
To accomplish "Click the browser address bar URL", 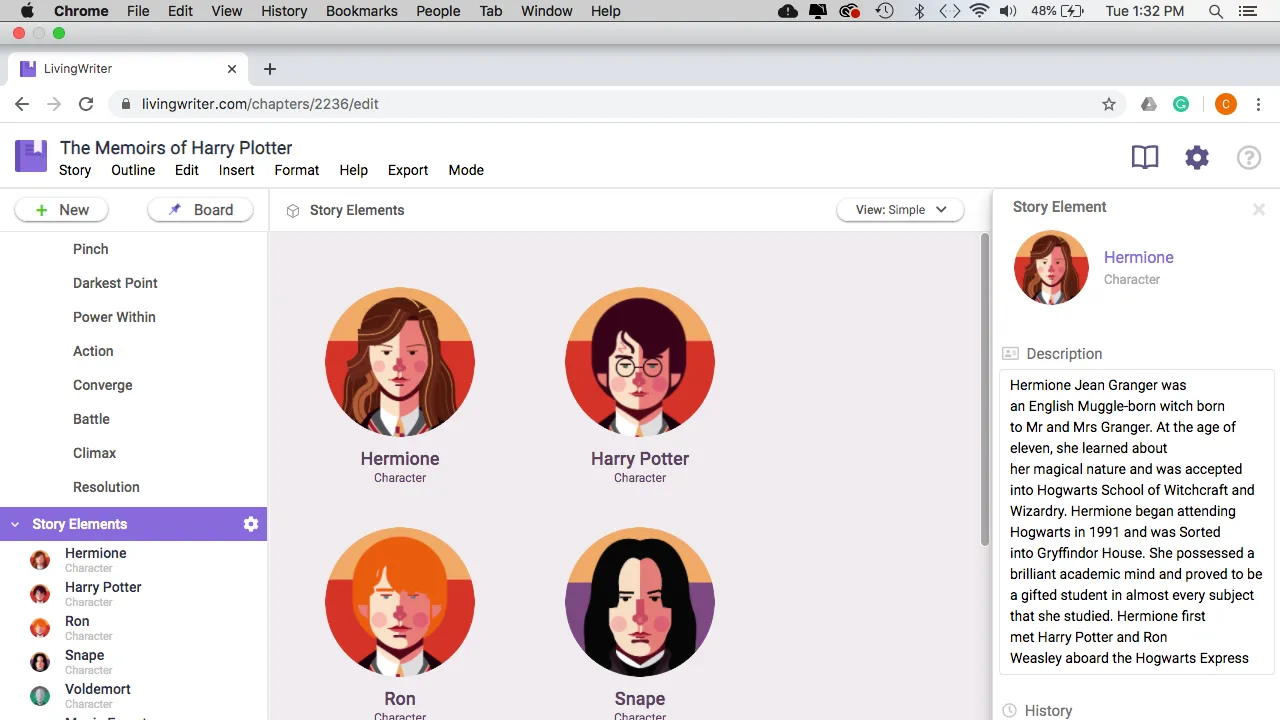I will 260,104.
